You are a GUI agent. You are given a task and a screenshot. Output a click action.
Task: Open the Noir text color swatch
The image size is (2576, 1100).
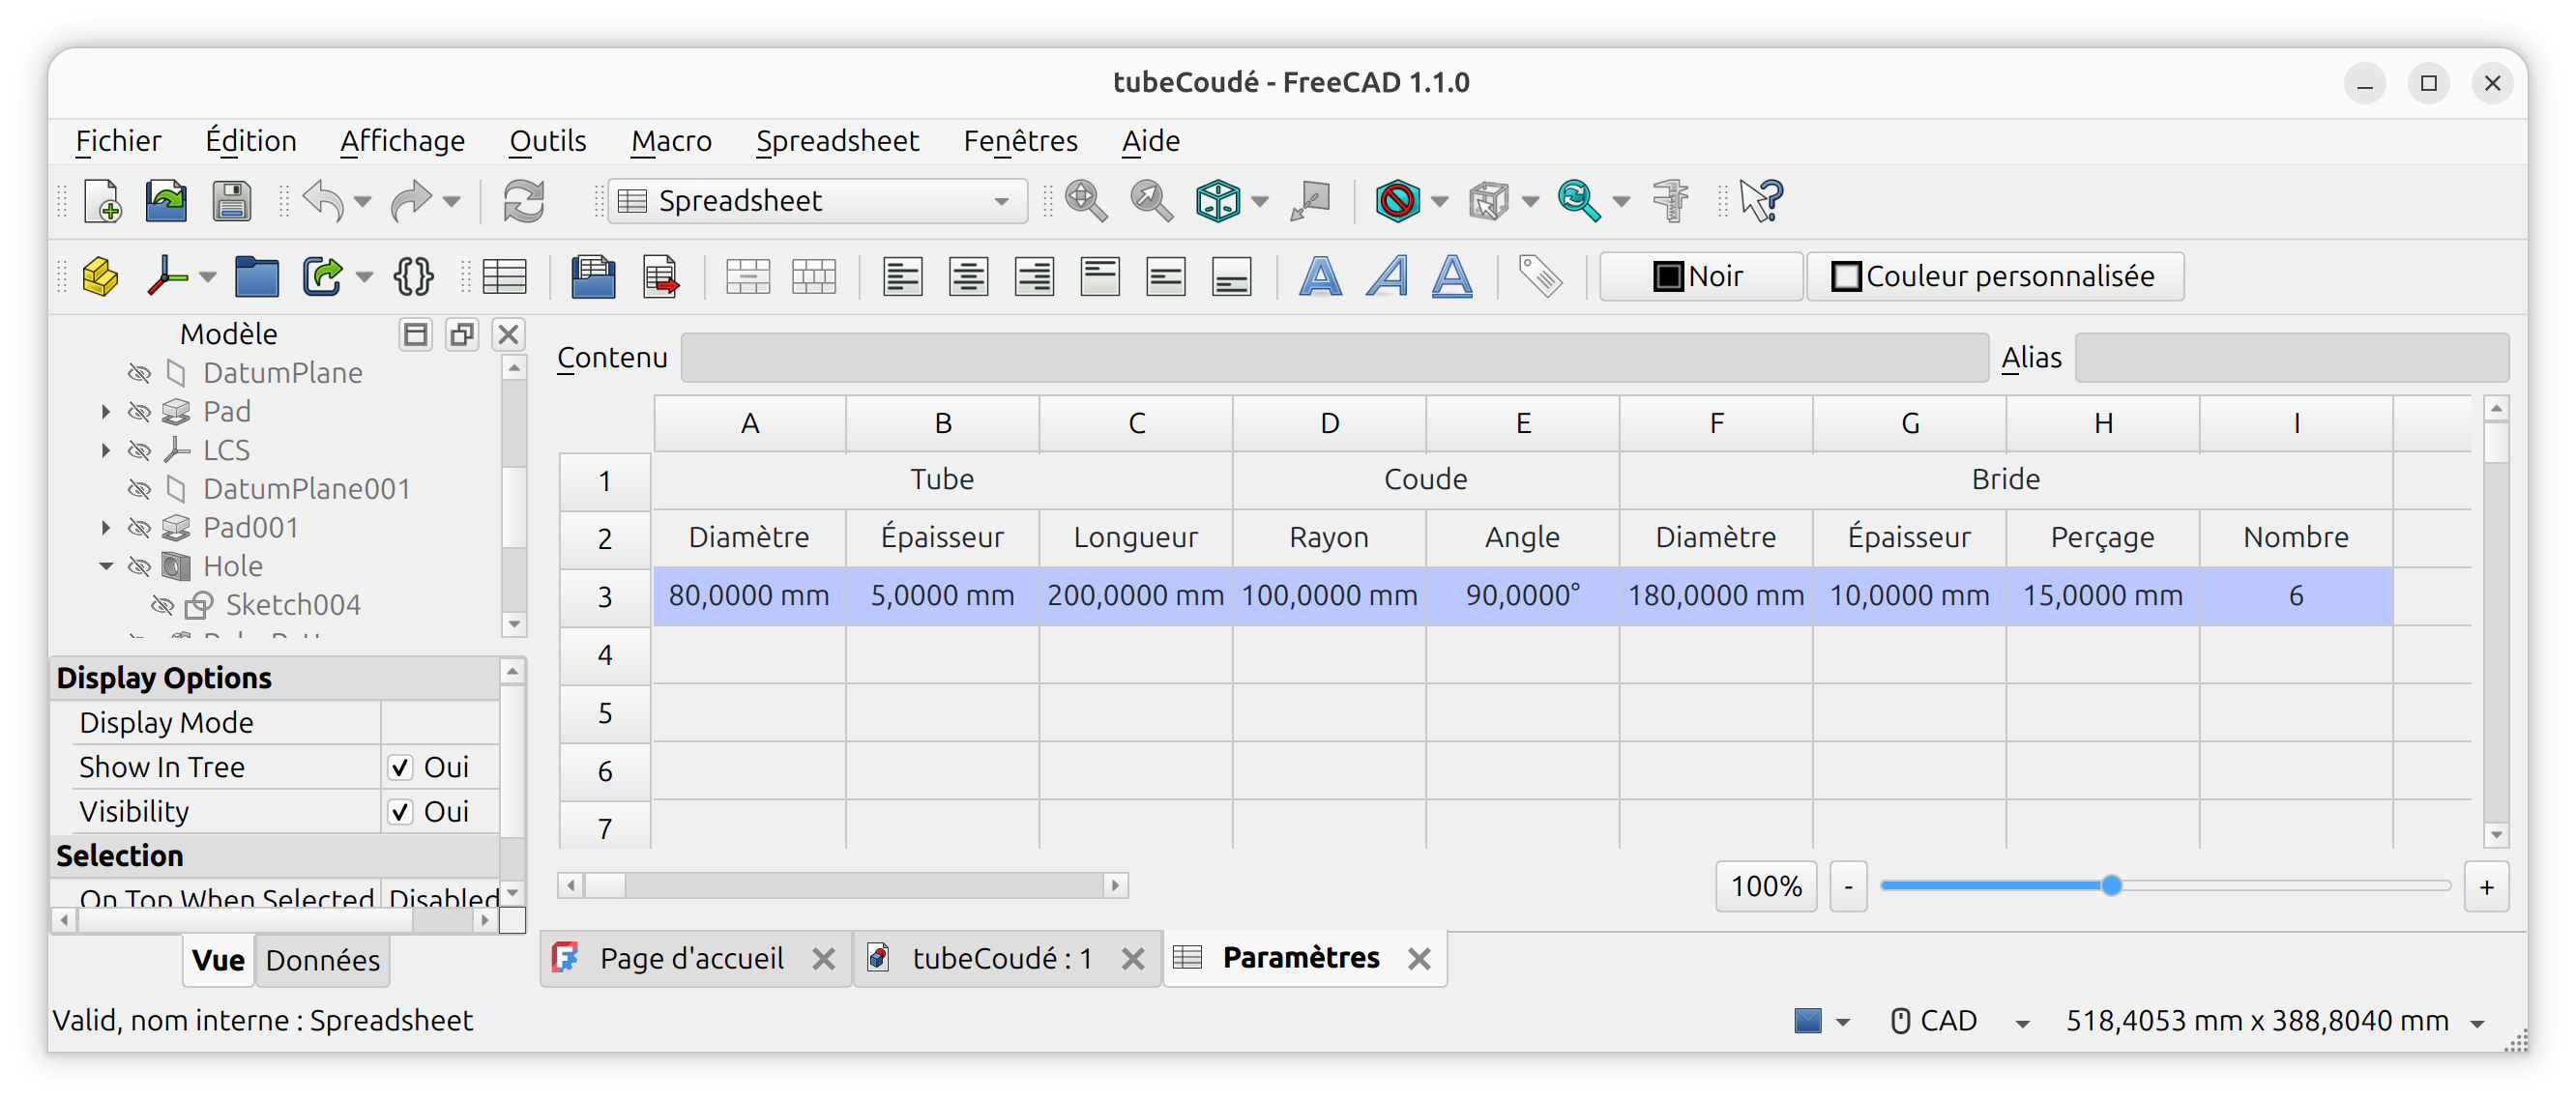pos(1700,277)
